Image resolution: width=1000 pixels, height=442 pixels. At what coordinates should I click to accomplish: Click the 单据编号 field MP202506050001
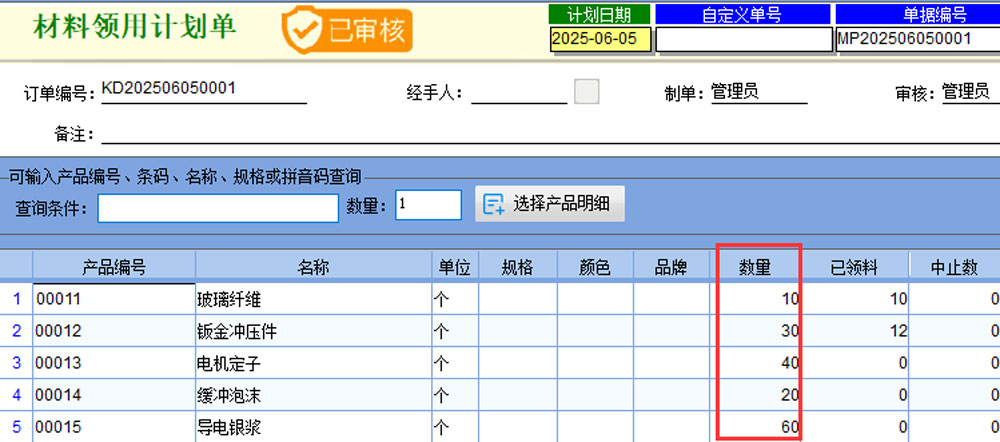(916, 39)
